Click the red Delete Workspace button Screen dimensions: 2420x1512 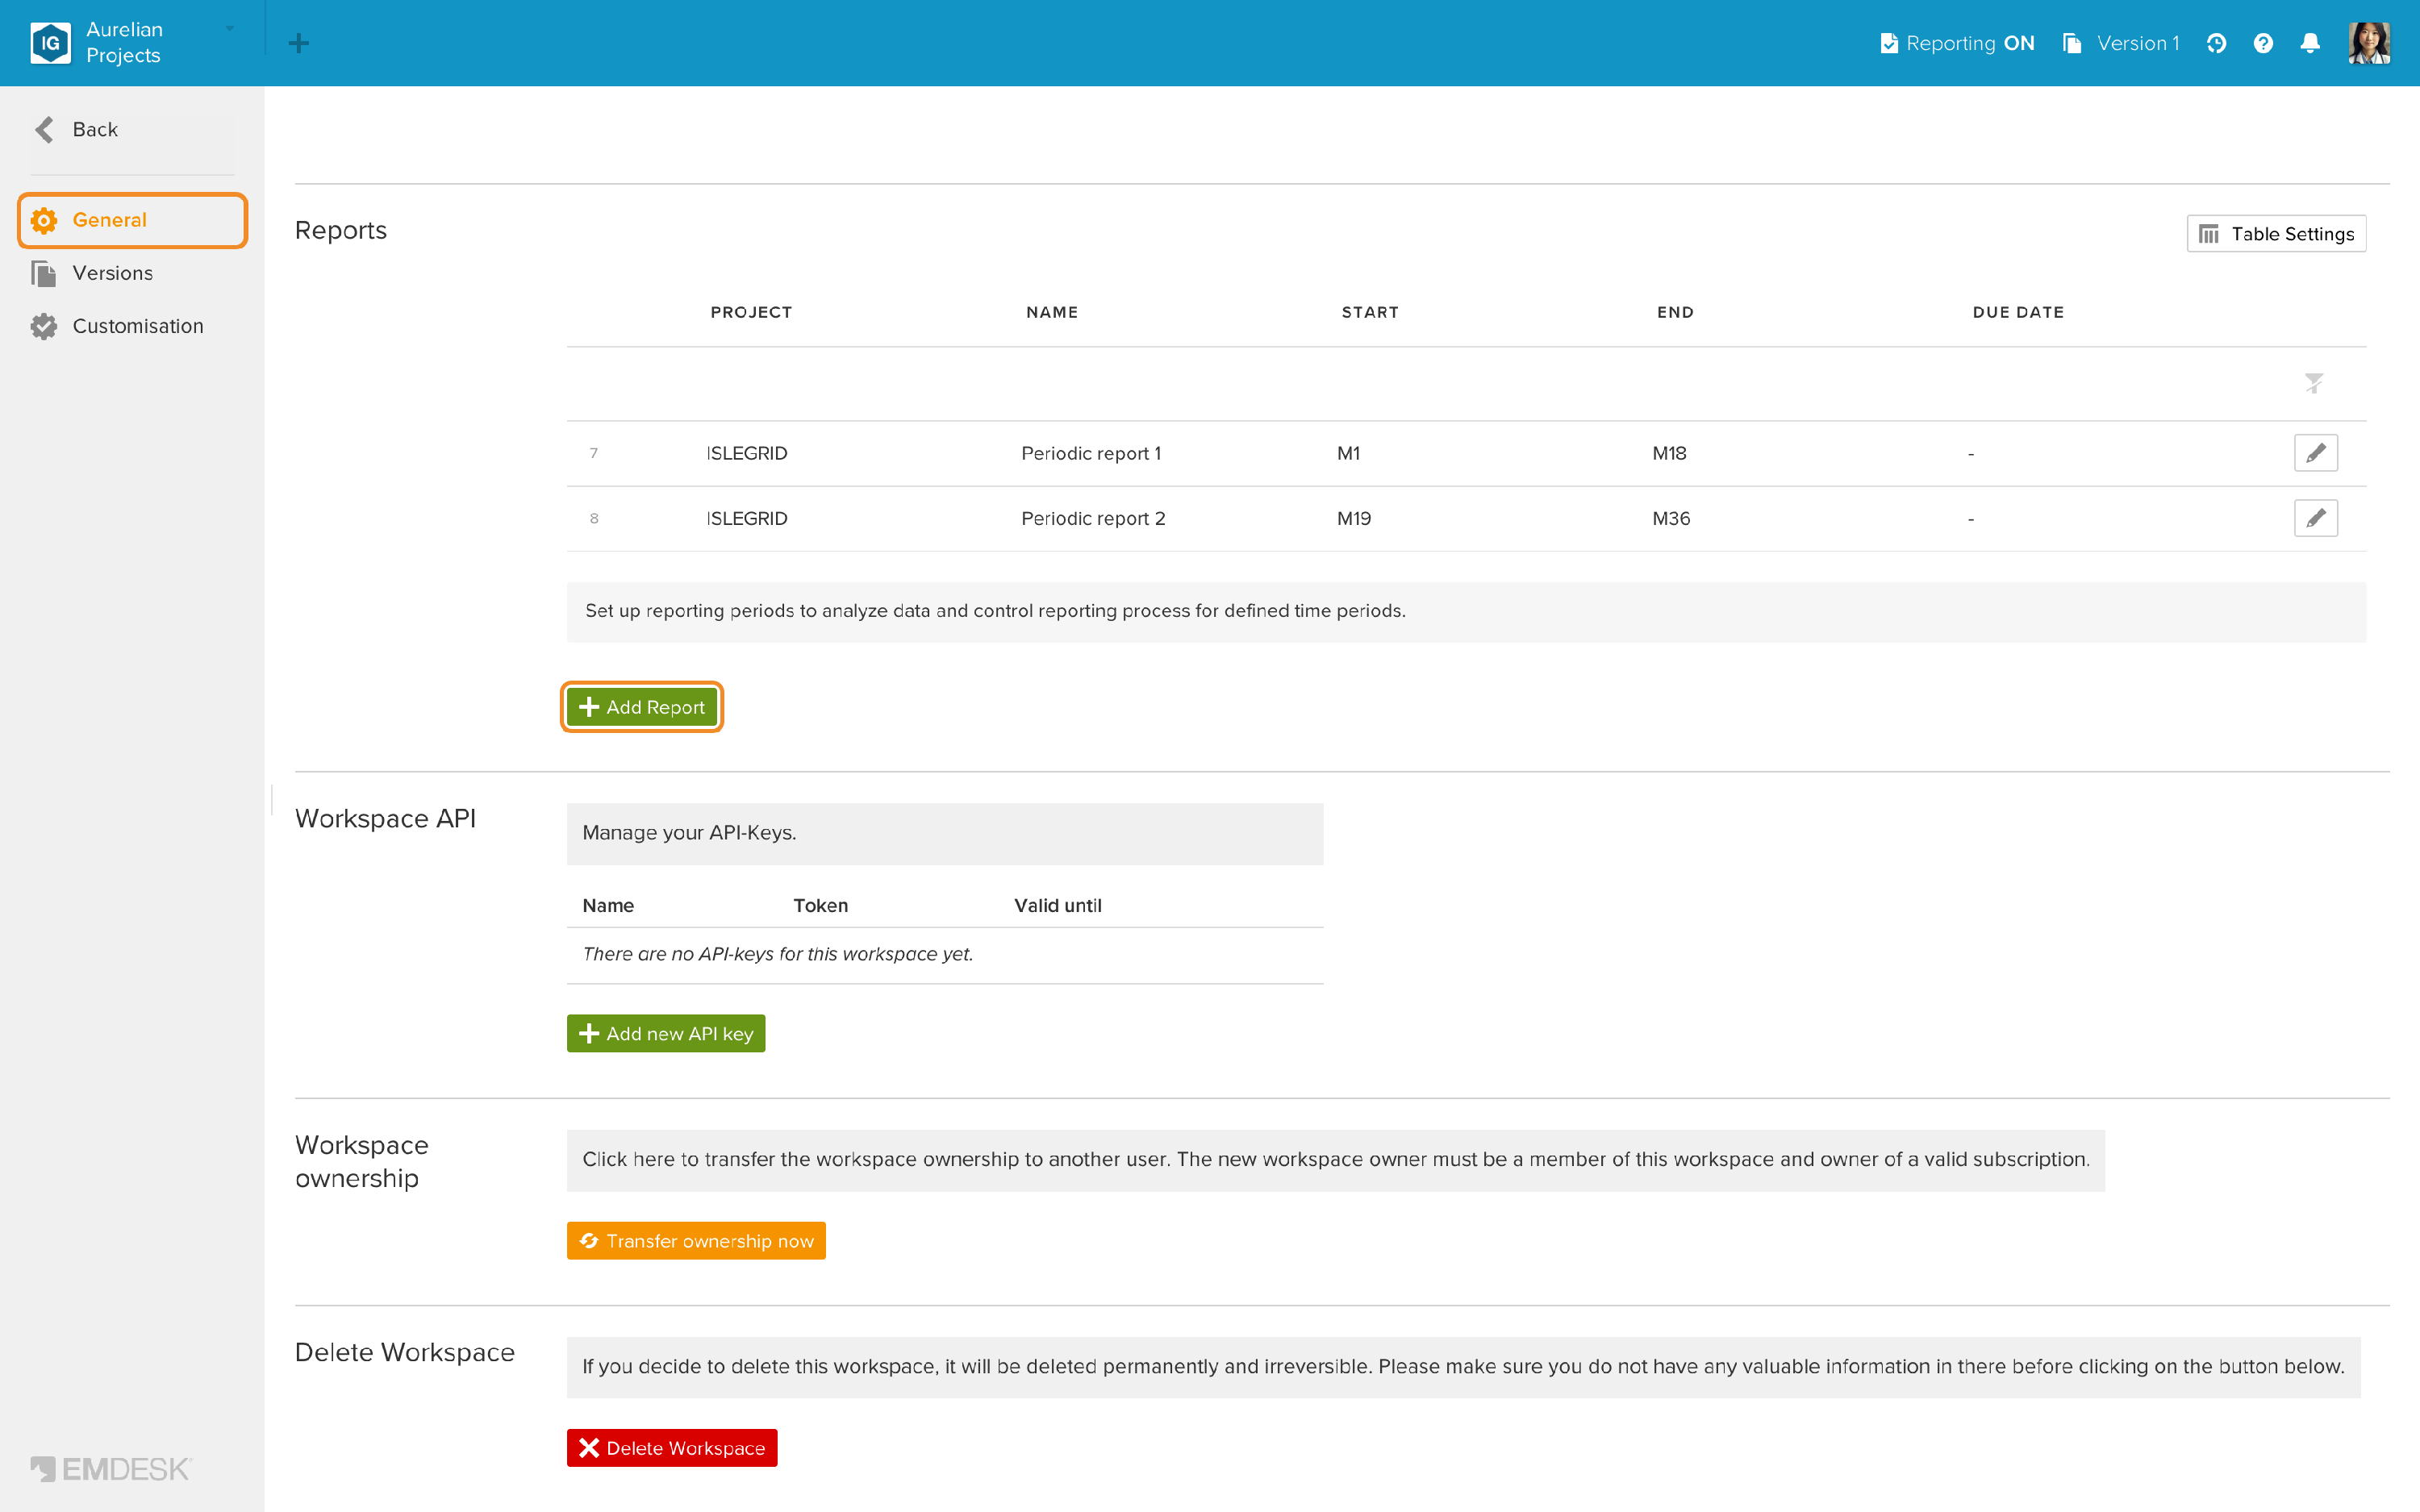coord(672,1448)
